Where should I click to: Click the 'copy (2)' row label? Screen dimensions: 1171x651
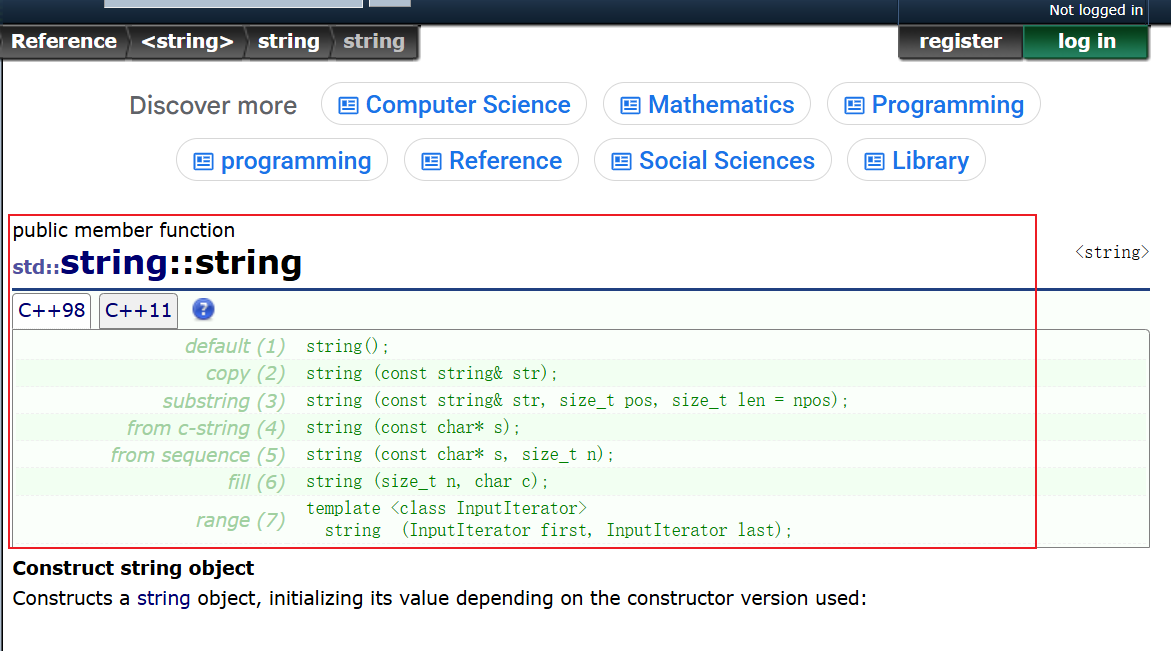246,373
